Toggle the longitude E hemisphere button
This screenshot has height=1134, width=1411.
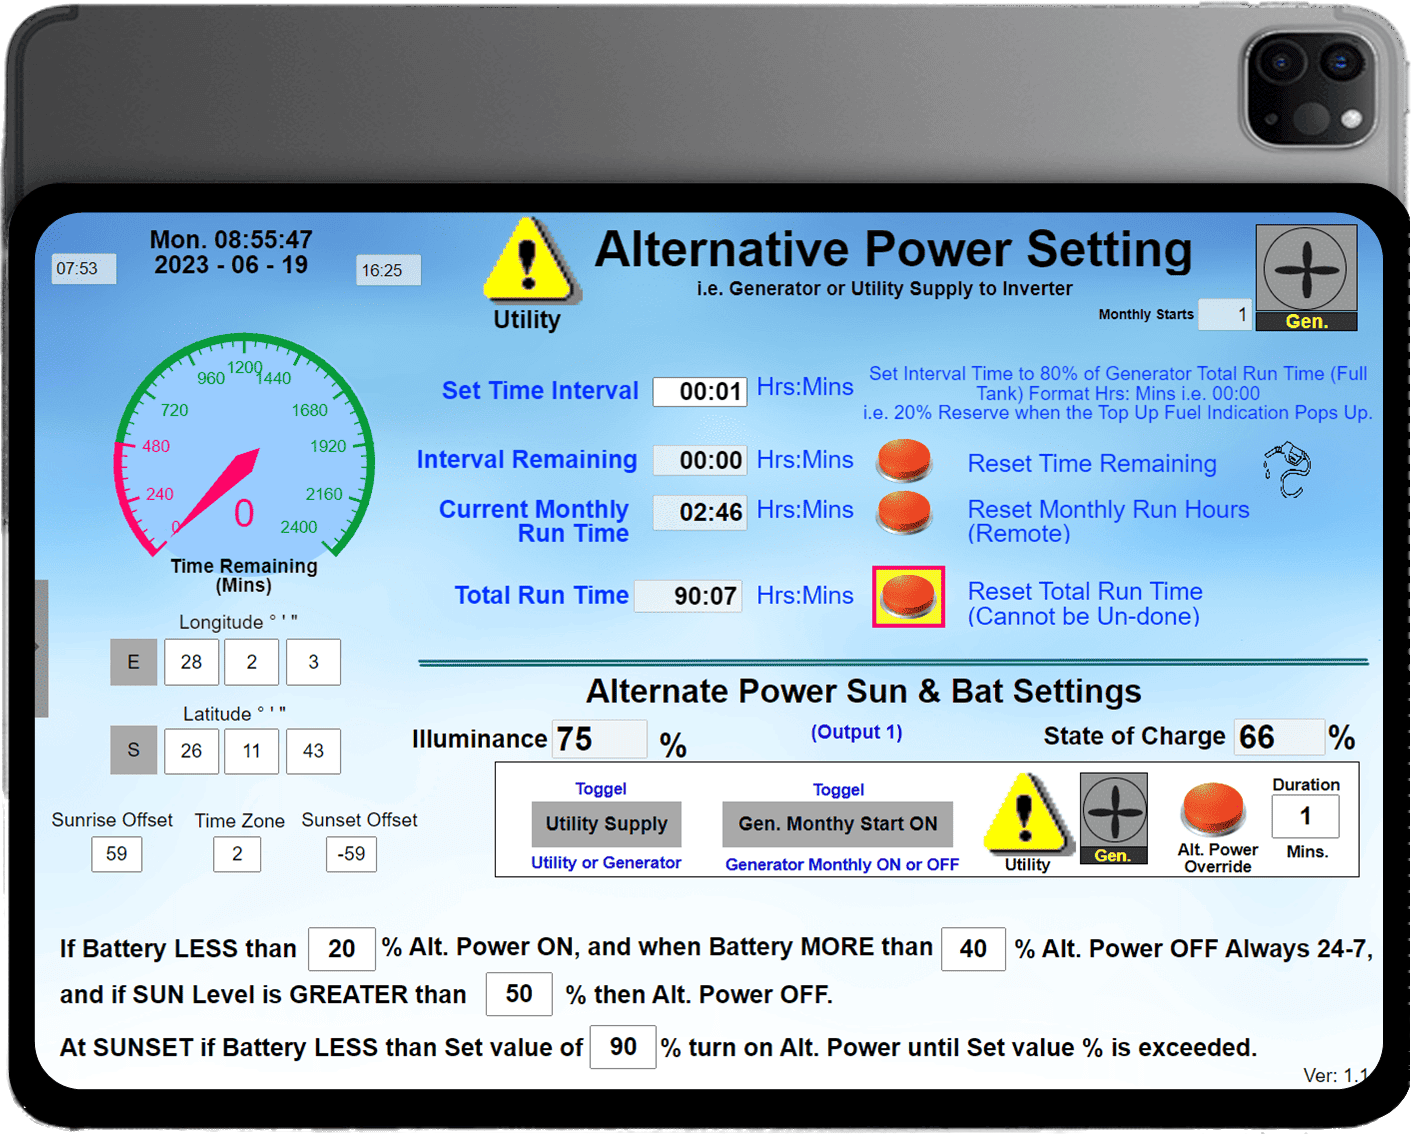(x=133, y=662)
